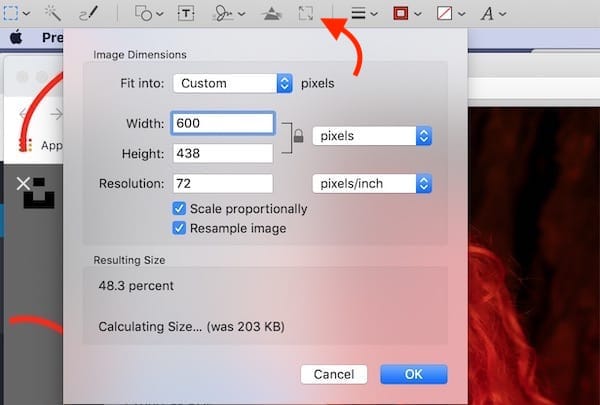Toggle the Resample image checkbox
The width and height of the screenshot is (600, 405).
179,228
